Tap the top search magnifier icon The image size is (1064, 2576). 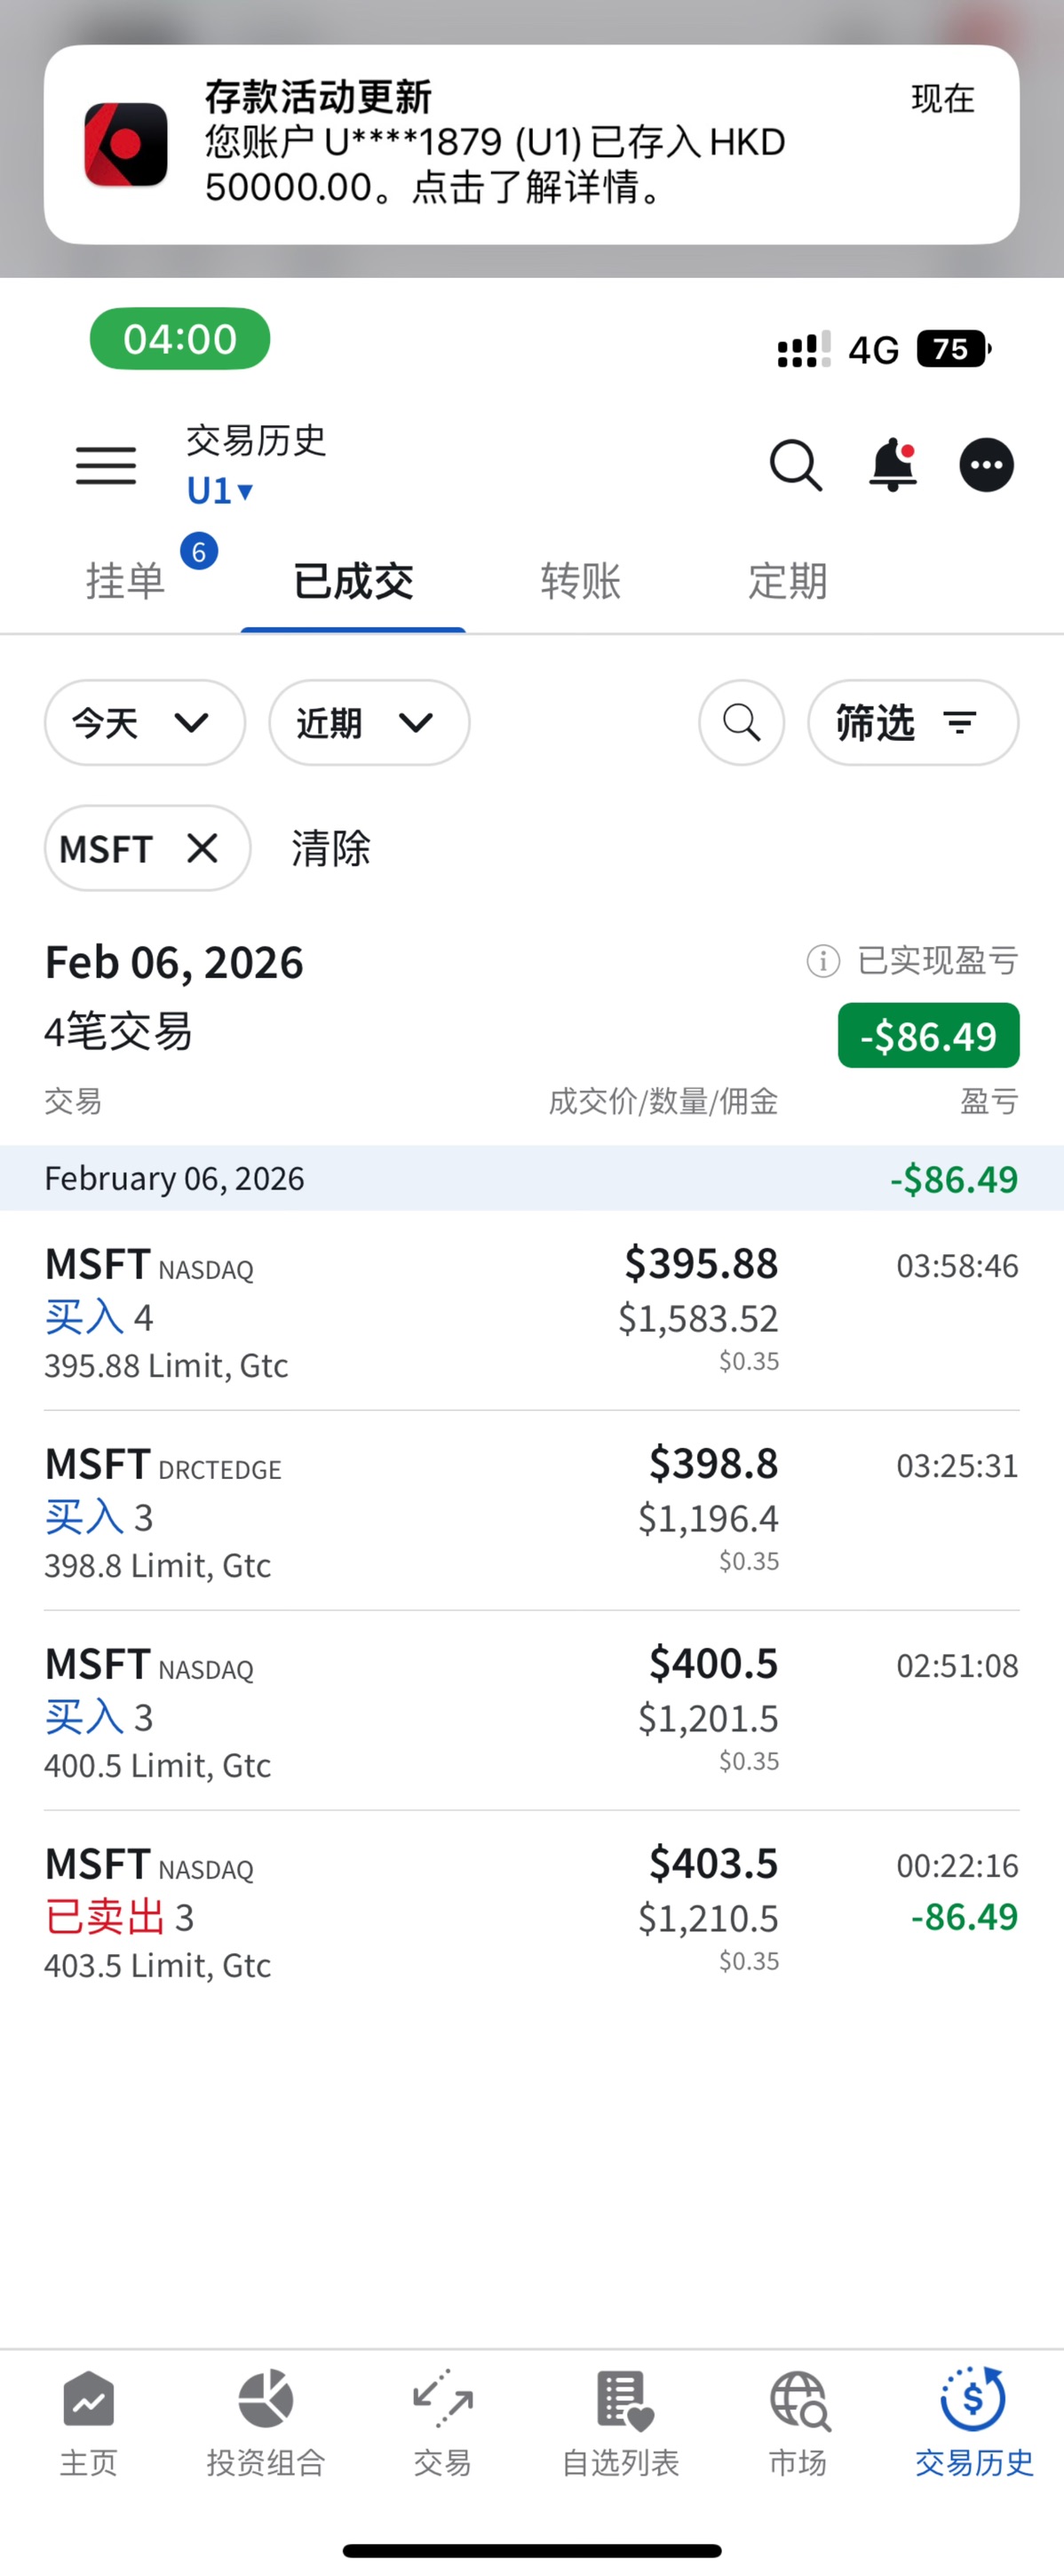pos(795,466)
